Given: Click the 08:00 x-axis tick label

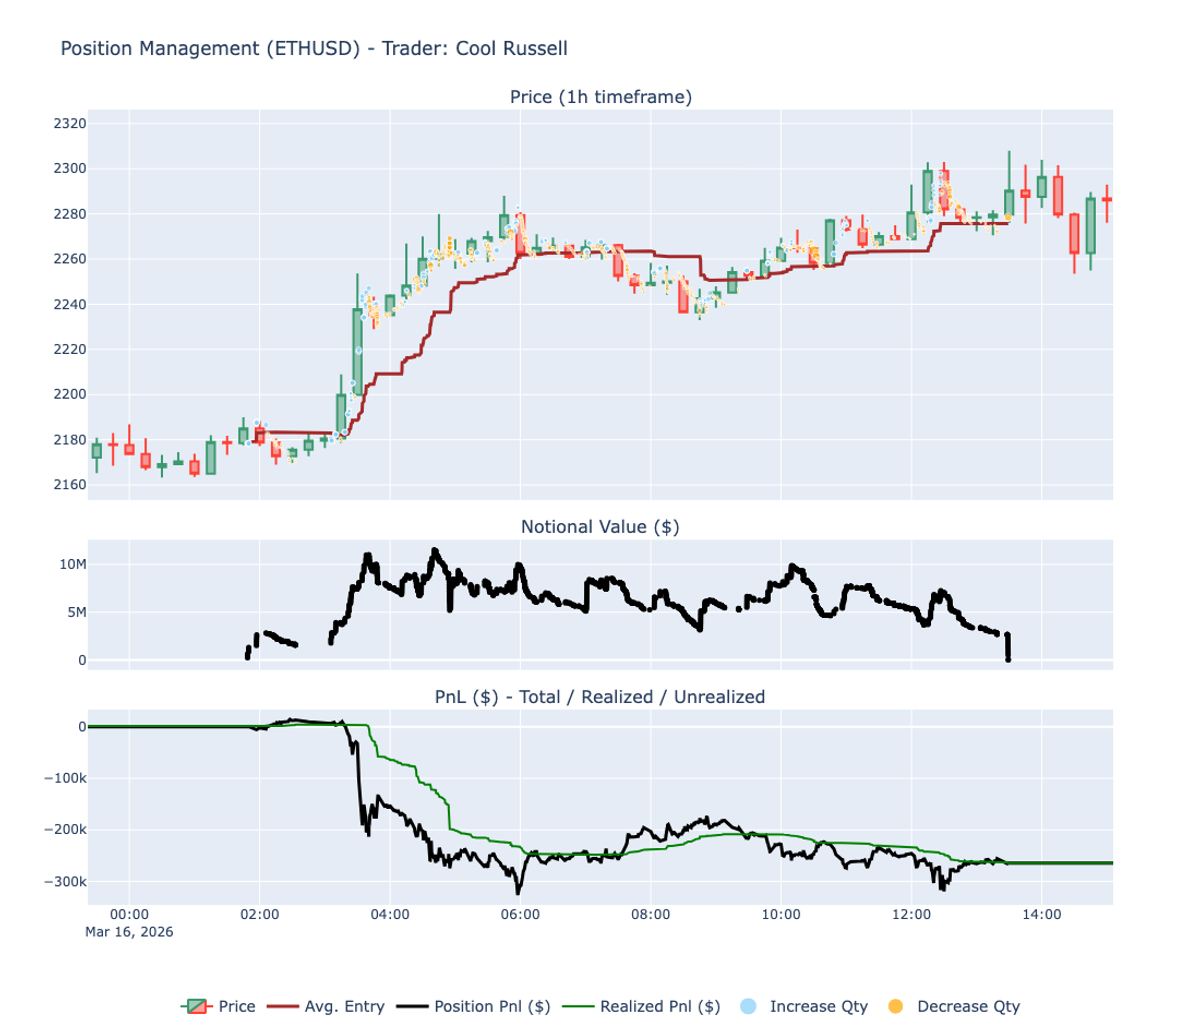Looking at the screenshot, I should tap(652, 912).
